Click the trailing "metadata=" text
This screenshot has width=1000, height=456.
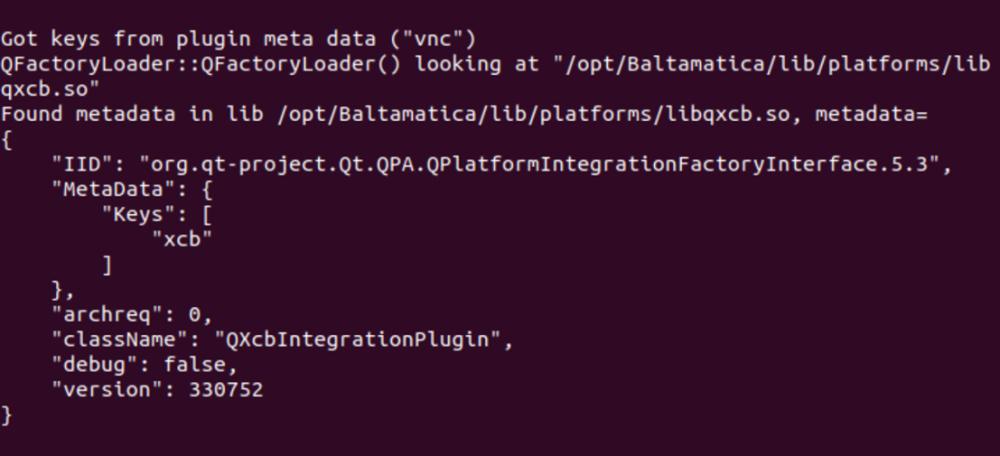pyautogui.click(x=872, y=114)
